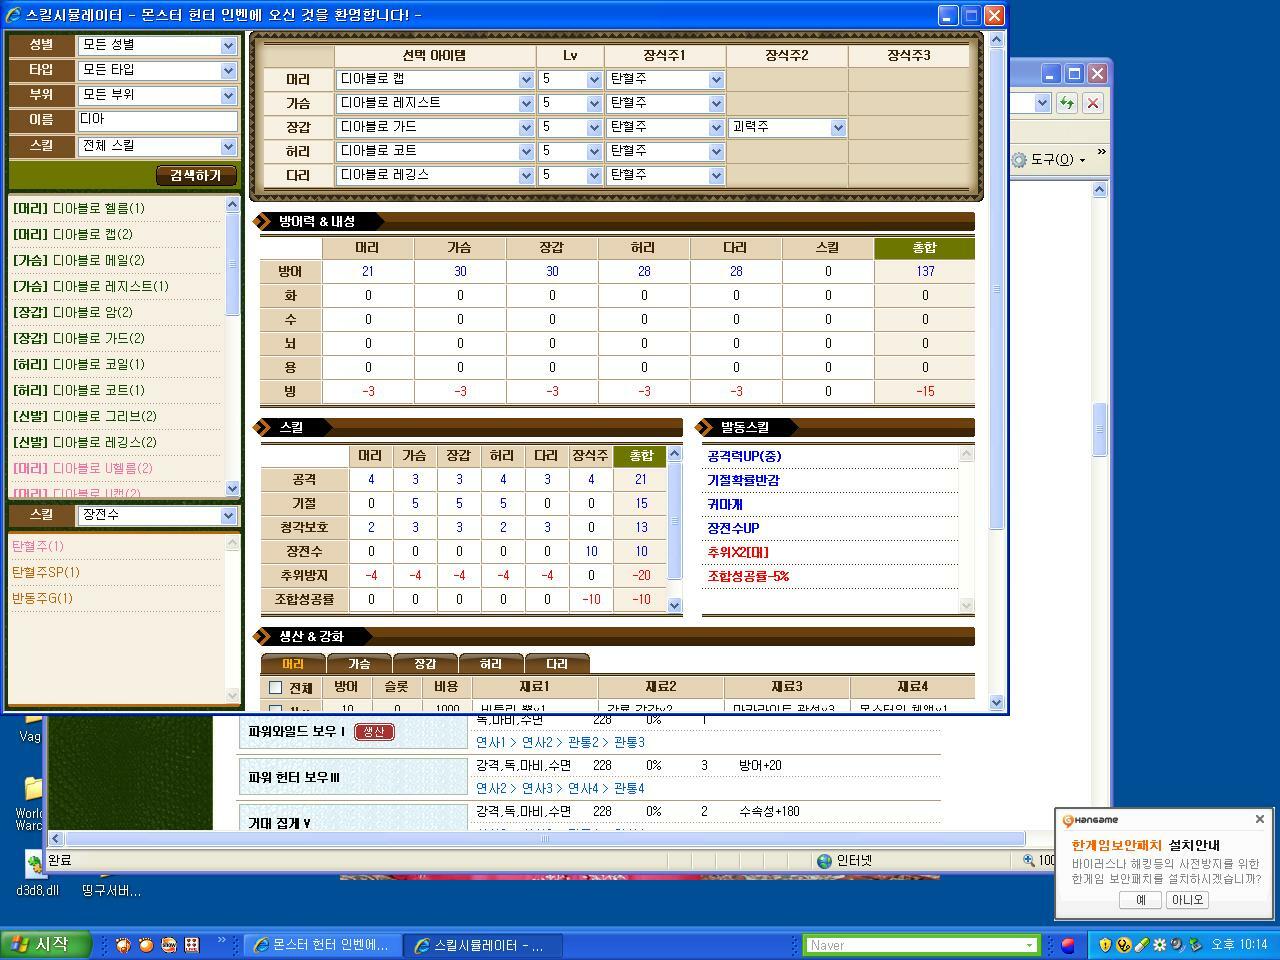
Task: Open the 성별 gender dropdown
Action: (158, 45)
